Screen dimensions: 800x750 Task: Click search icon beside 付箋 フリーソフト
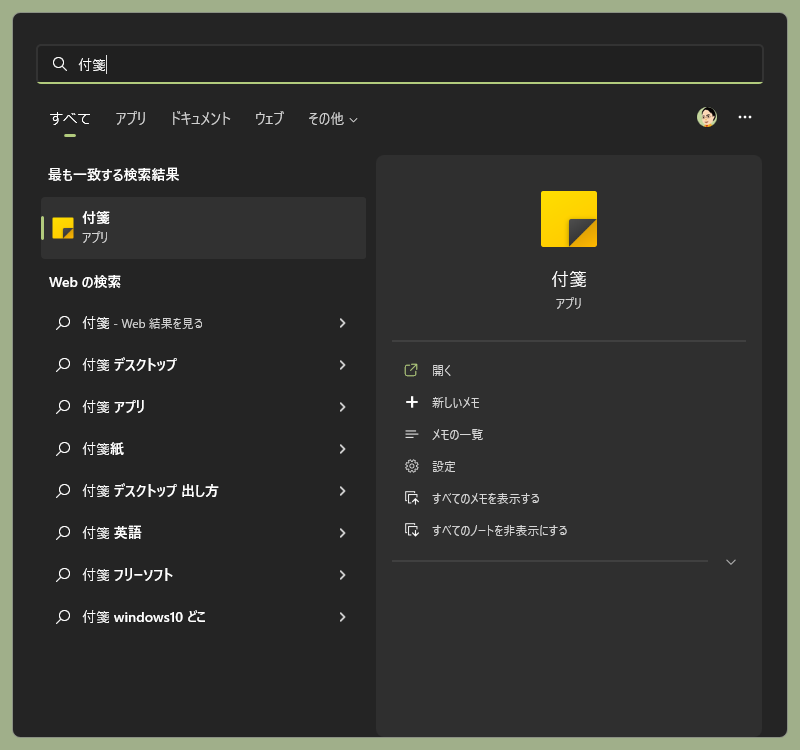click(63, 575)
